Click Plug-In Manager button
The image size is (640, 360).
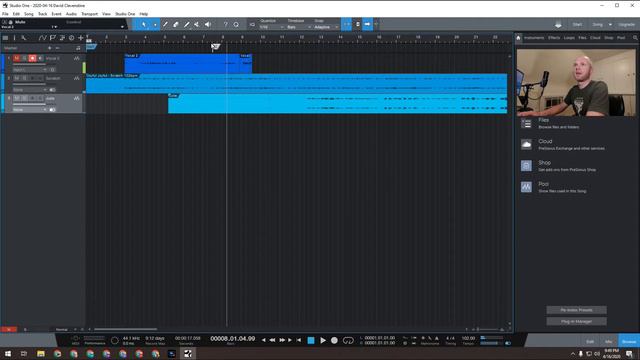point(576,321)
